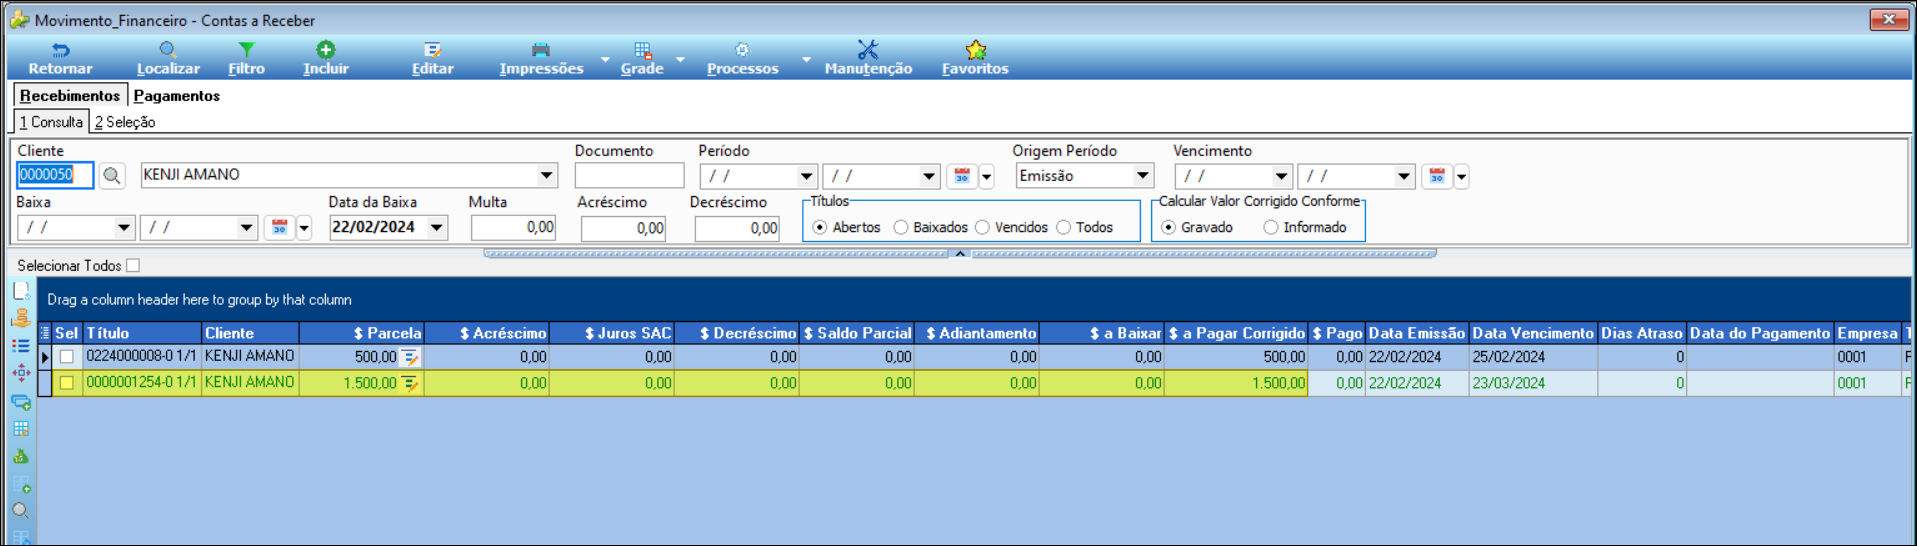
Task: Click the money bag sidebar icon
Action: coord(21,457)
